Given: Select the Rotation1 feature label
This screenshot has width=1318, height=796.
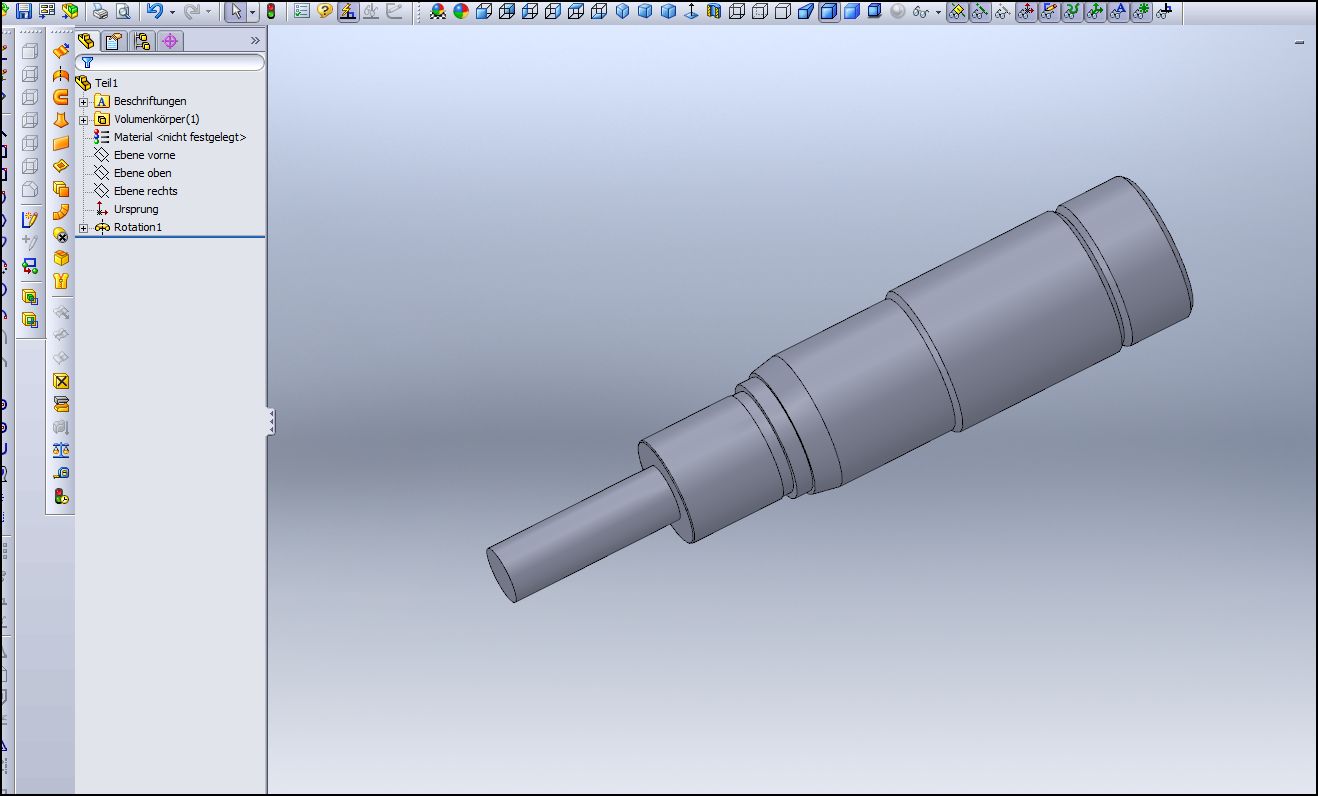Looking at the screenshot, I should pyautogui.click(x=138, y=227).
